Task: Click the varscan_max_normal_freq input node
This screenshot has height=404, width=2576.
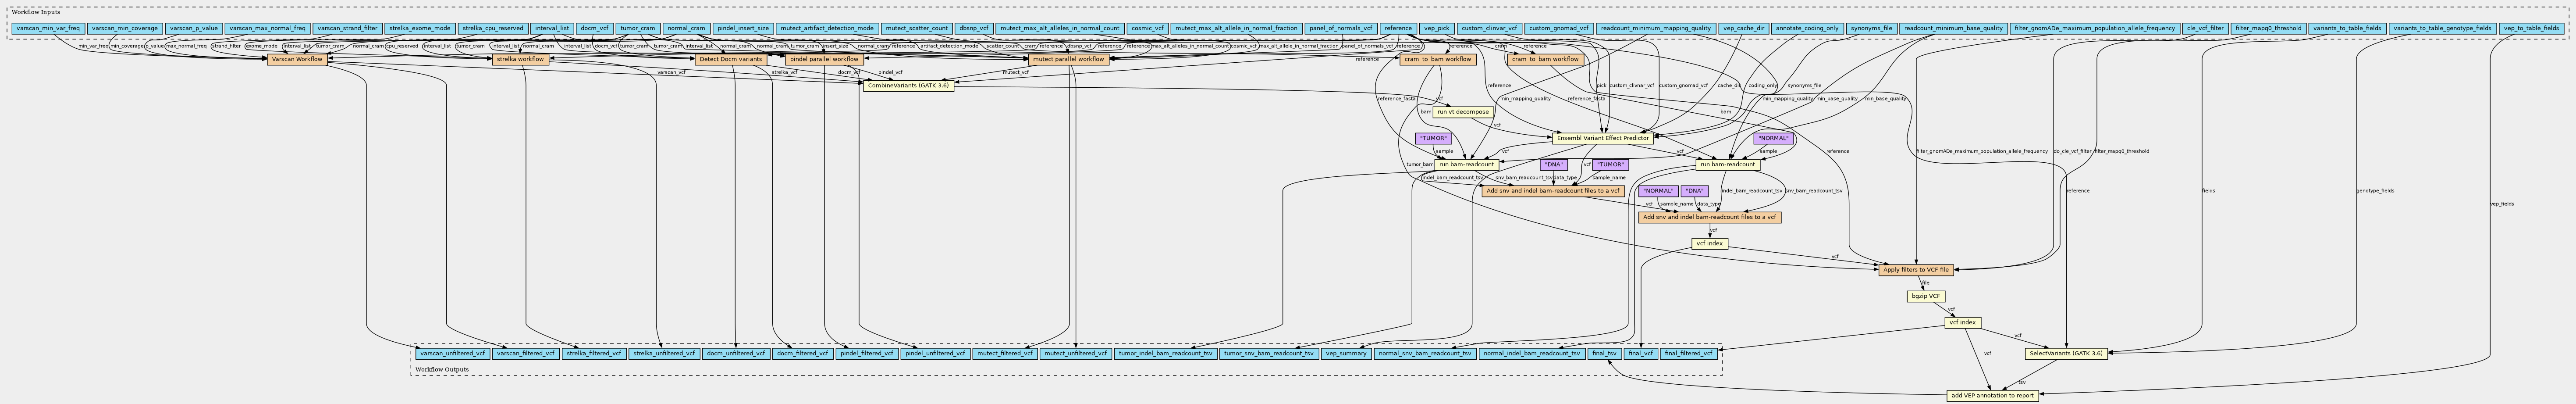Action: [x=267, y=29]
